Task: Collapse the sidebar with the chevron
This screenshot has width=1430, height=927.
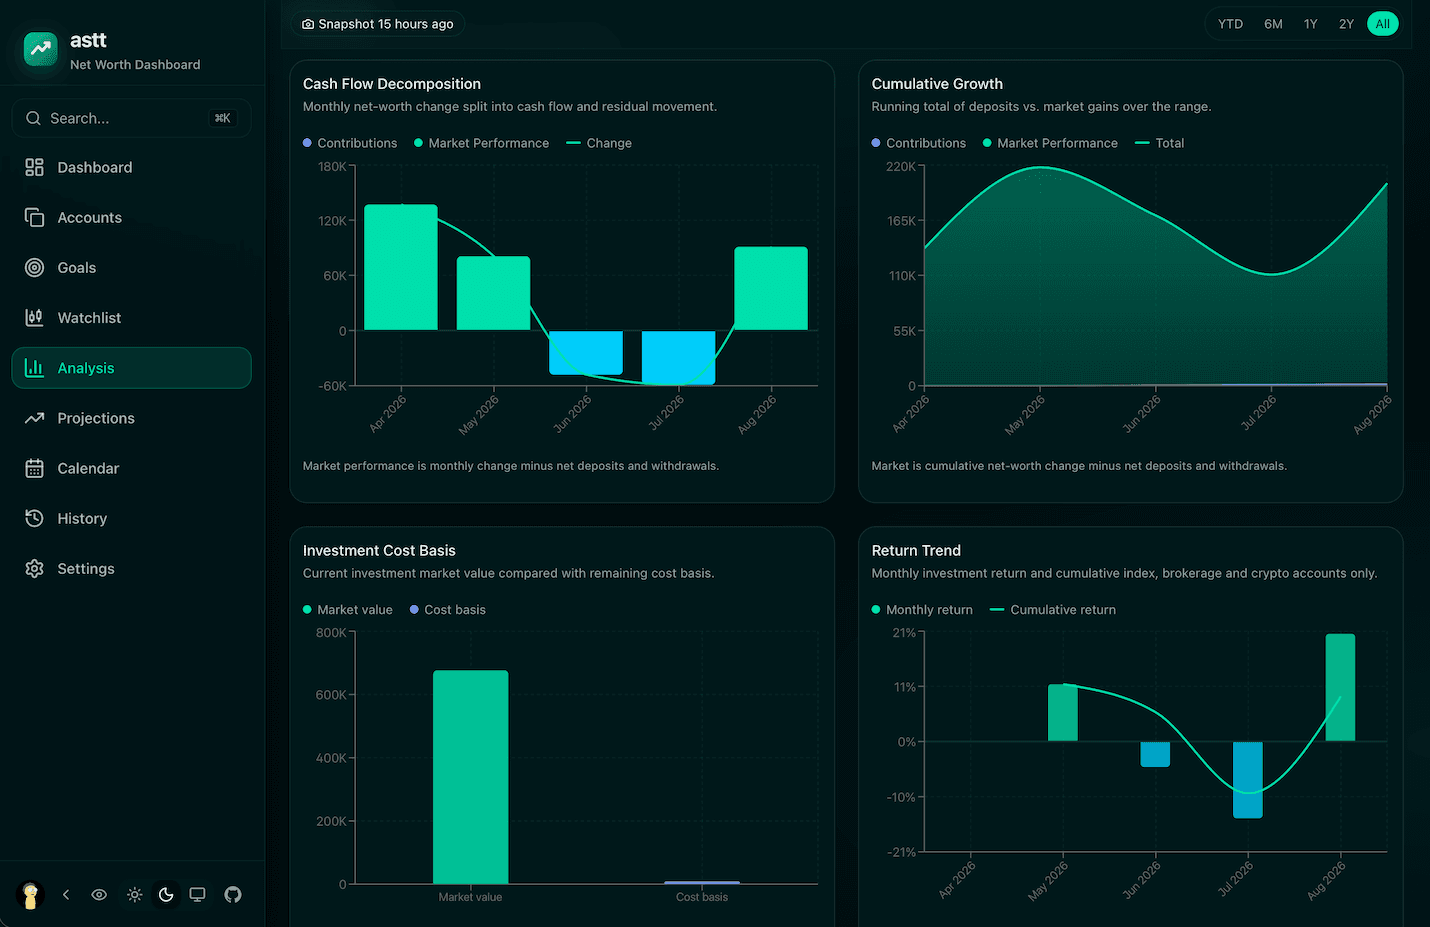Action: [66, 895]
